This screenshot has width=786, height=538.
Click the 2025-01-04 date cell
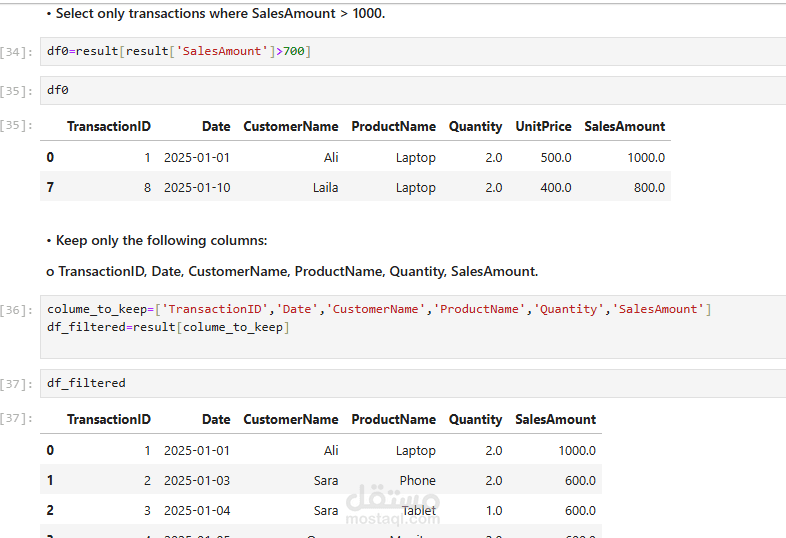click(x=197, y=510)
